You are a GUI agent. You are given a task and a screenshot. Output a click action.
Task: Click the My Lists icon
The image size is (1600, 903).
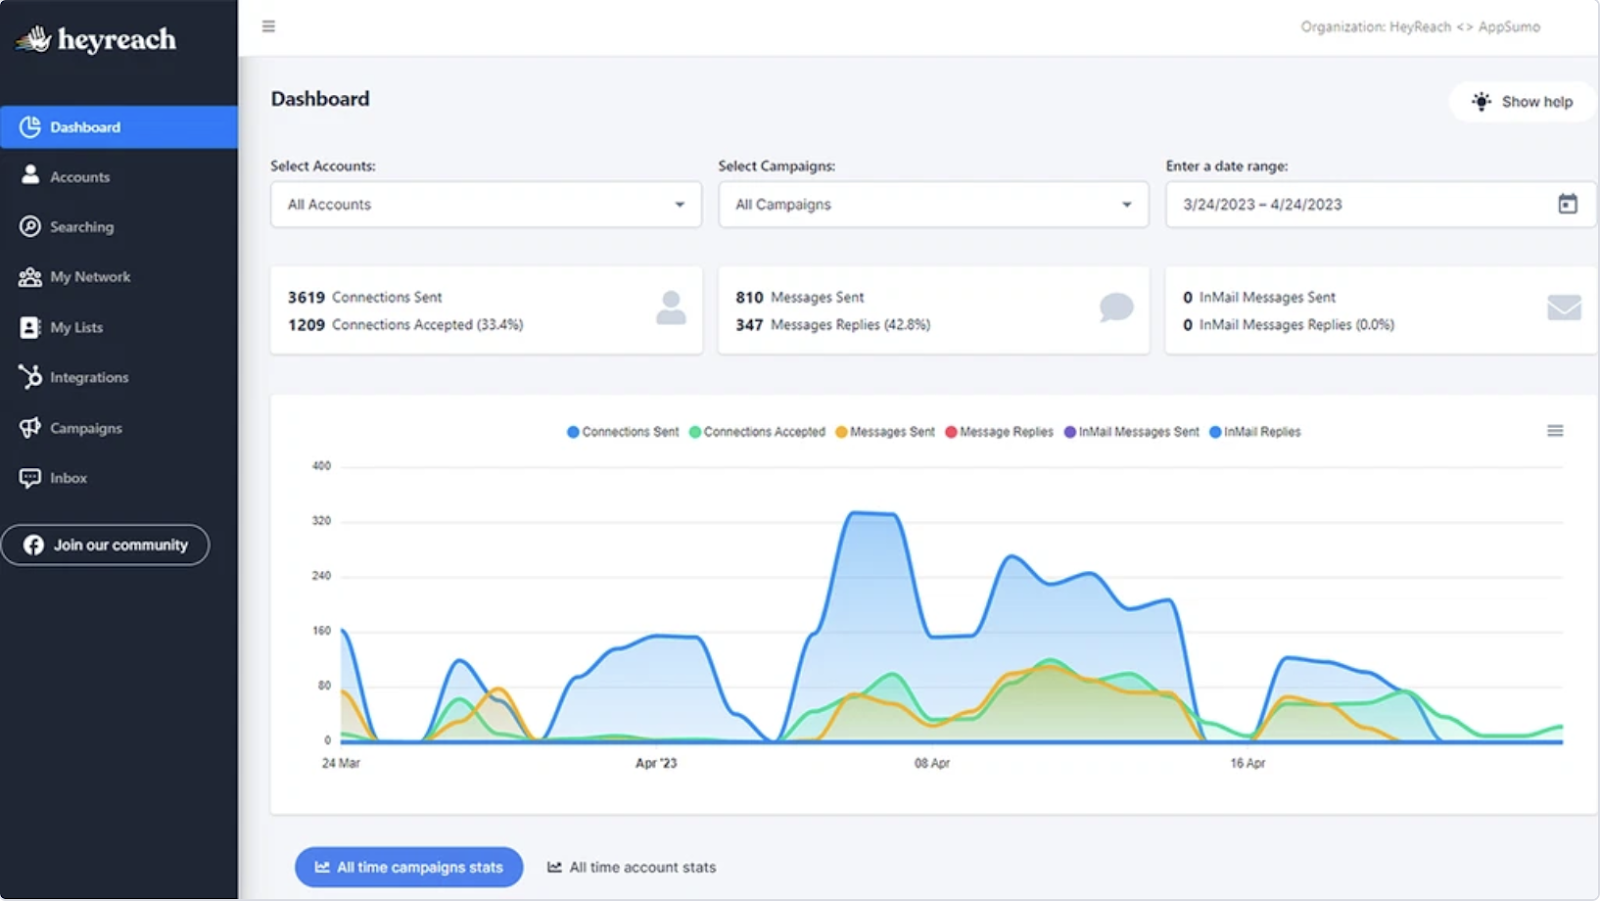(x=30, y=327)
